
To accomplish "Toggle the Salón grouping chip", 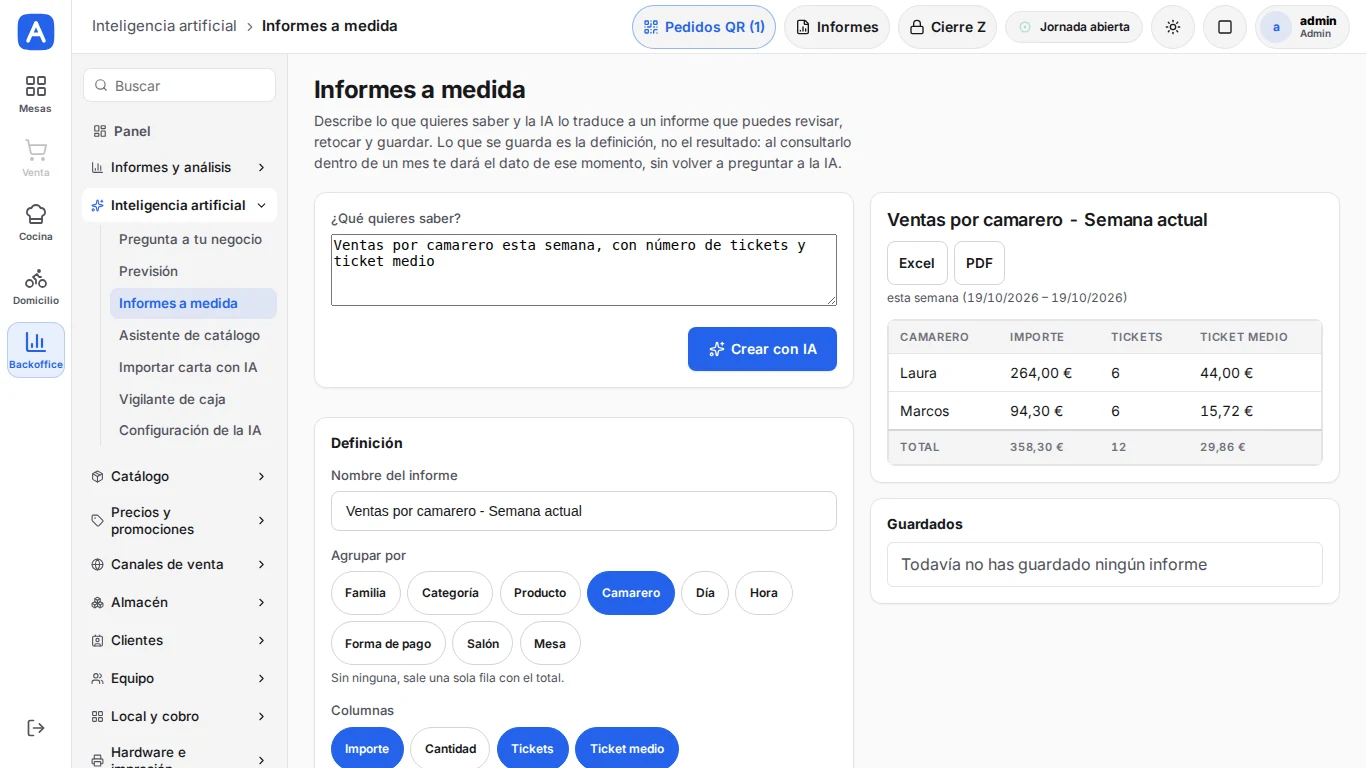I will (483, 644).
